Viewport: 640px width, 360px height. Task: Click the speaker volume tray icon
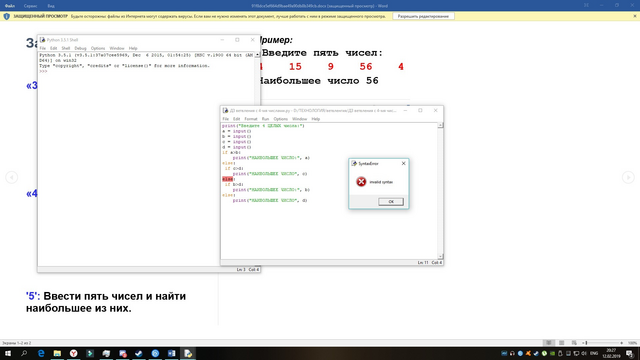pos(584,353)
